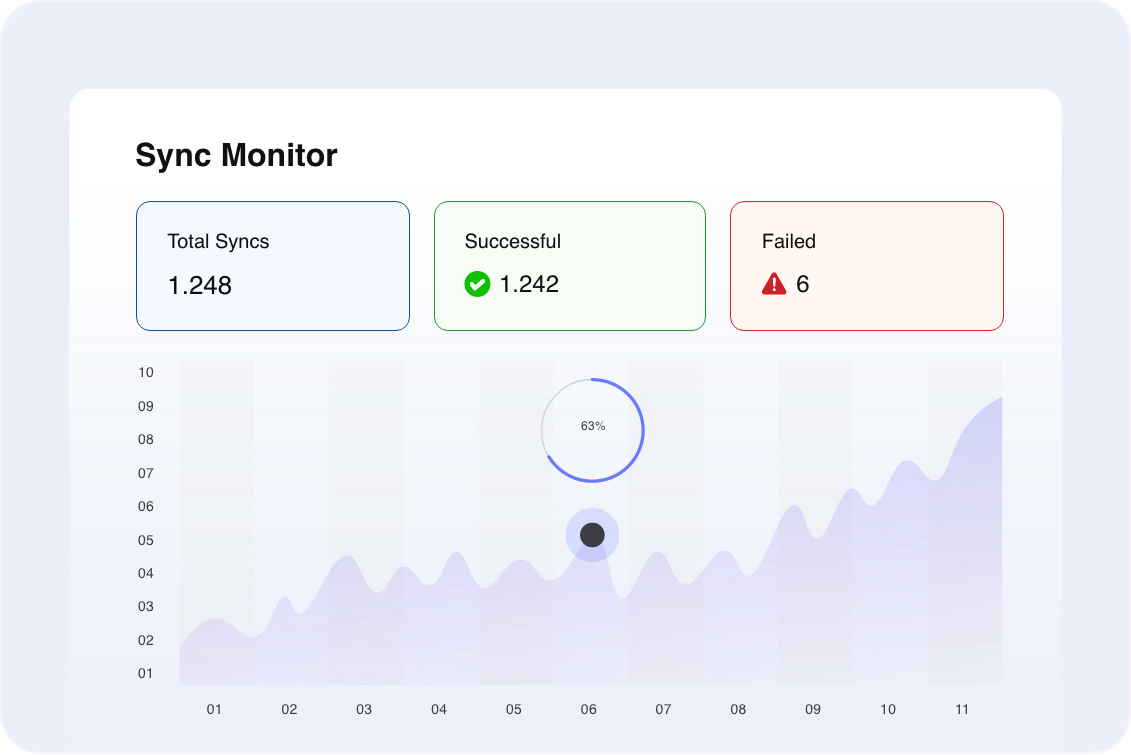Viewport: 1131px width, 755px height.
Task: Select the dark data point marker
Action: pos(592,535)
